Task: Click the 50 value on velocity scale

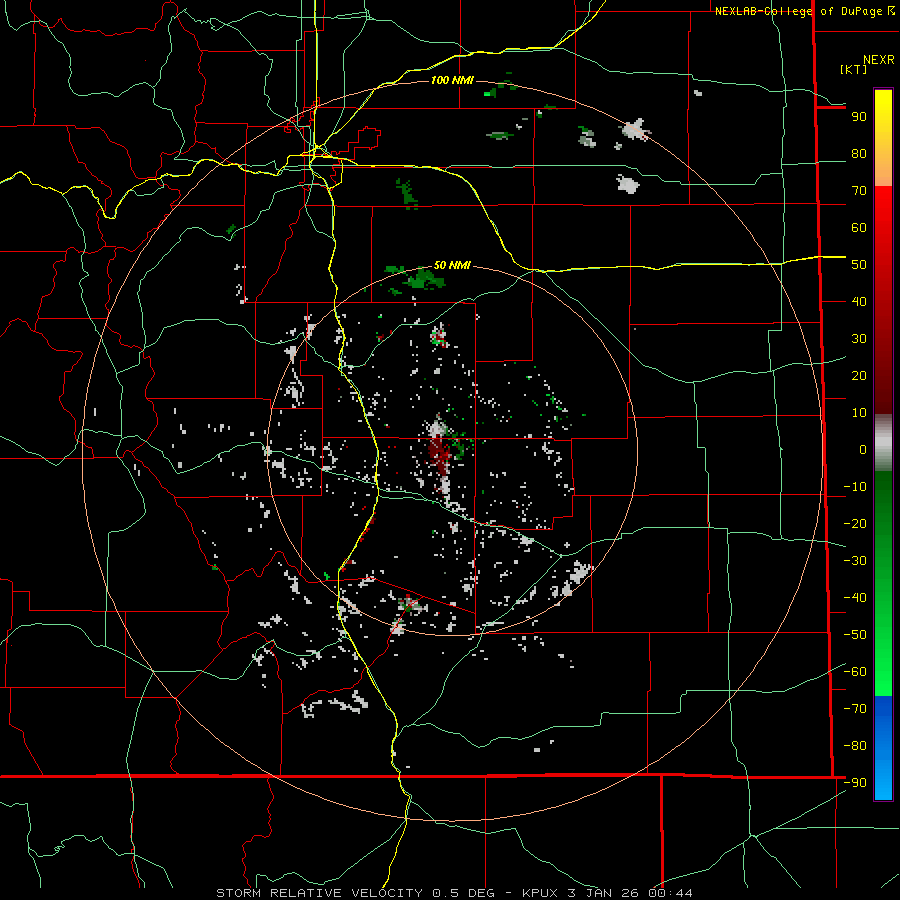Action: point(859,265)
